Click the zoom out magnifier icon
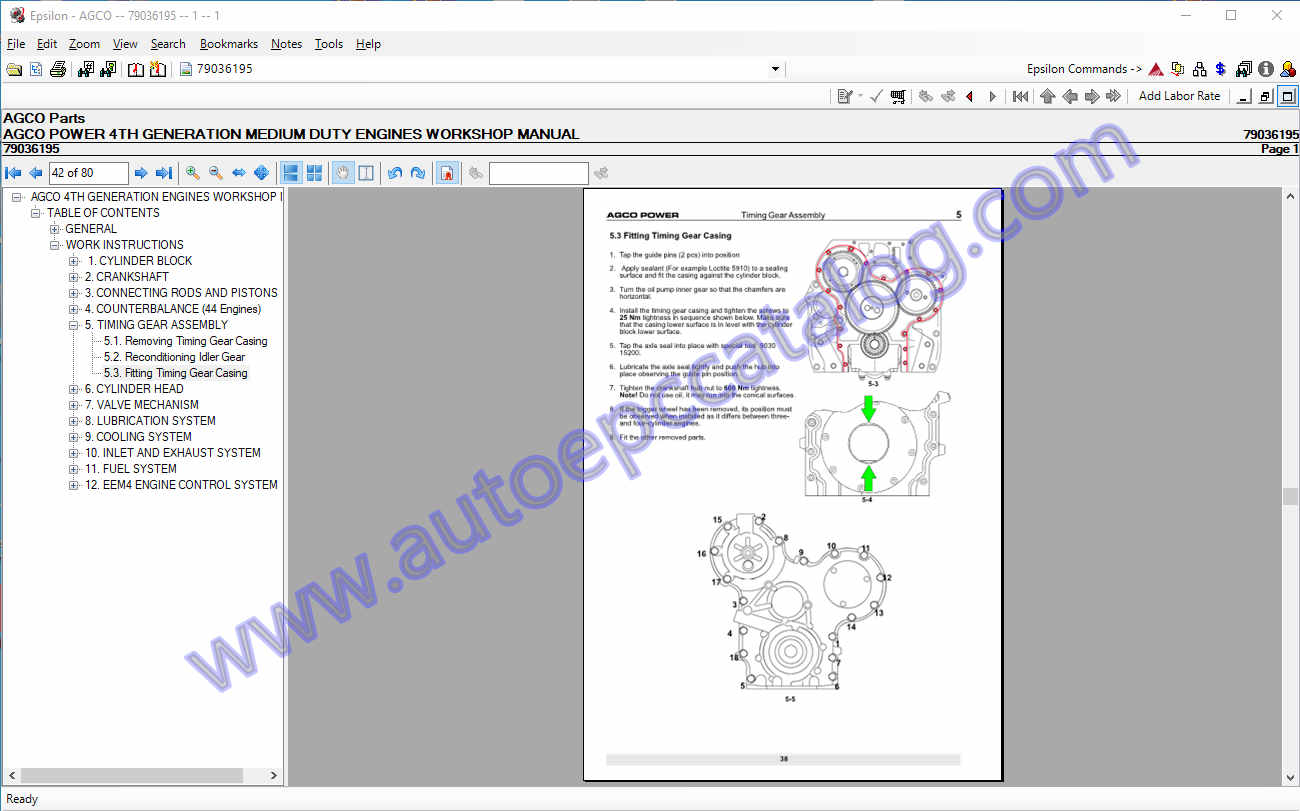This screenshot has width=1300, height=811. 216,173
